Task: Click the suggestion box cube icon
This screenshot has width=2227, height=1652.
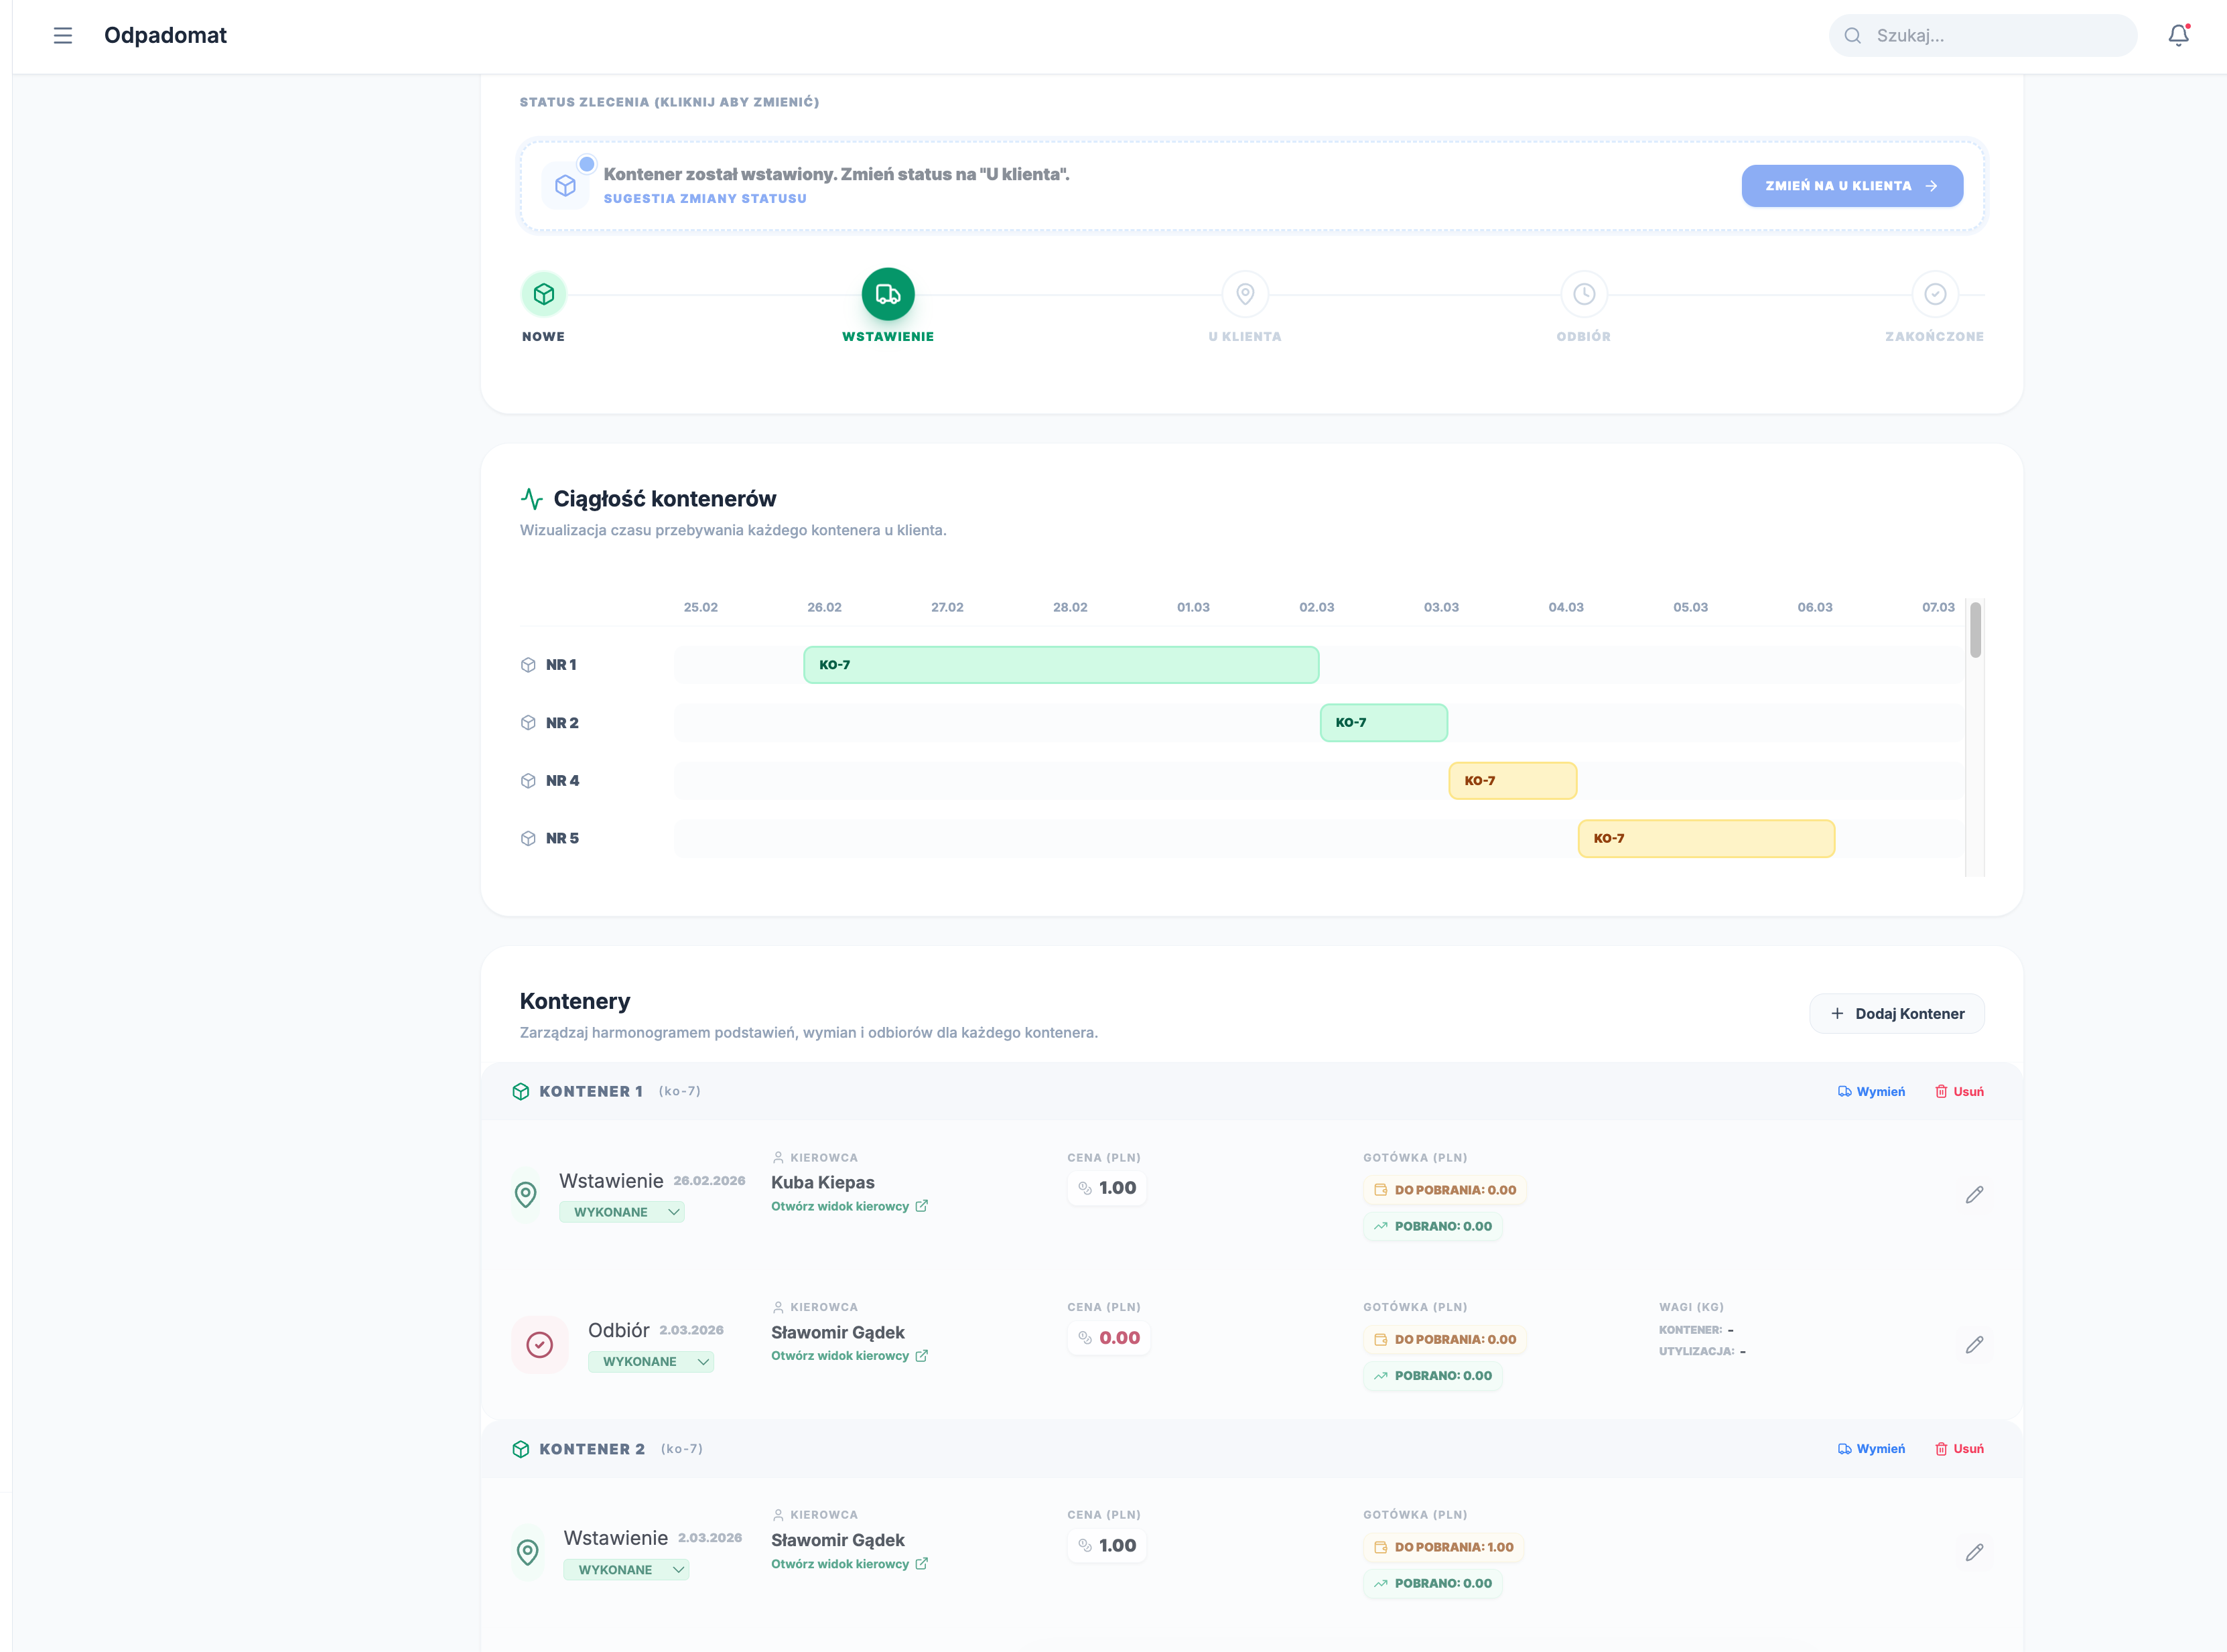Action: pos(565,186)
